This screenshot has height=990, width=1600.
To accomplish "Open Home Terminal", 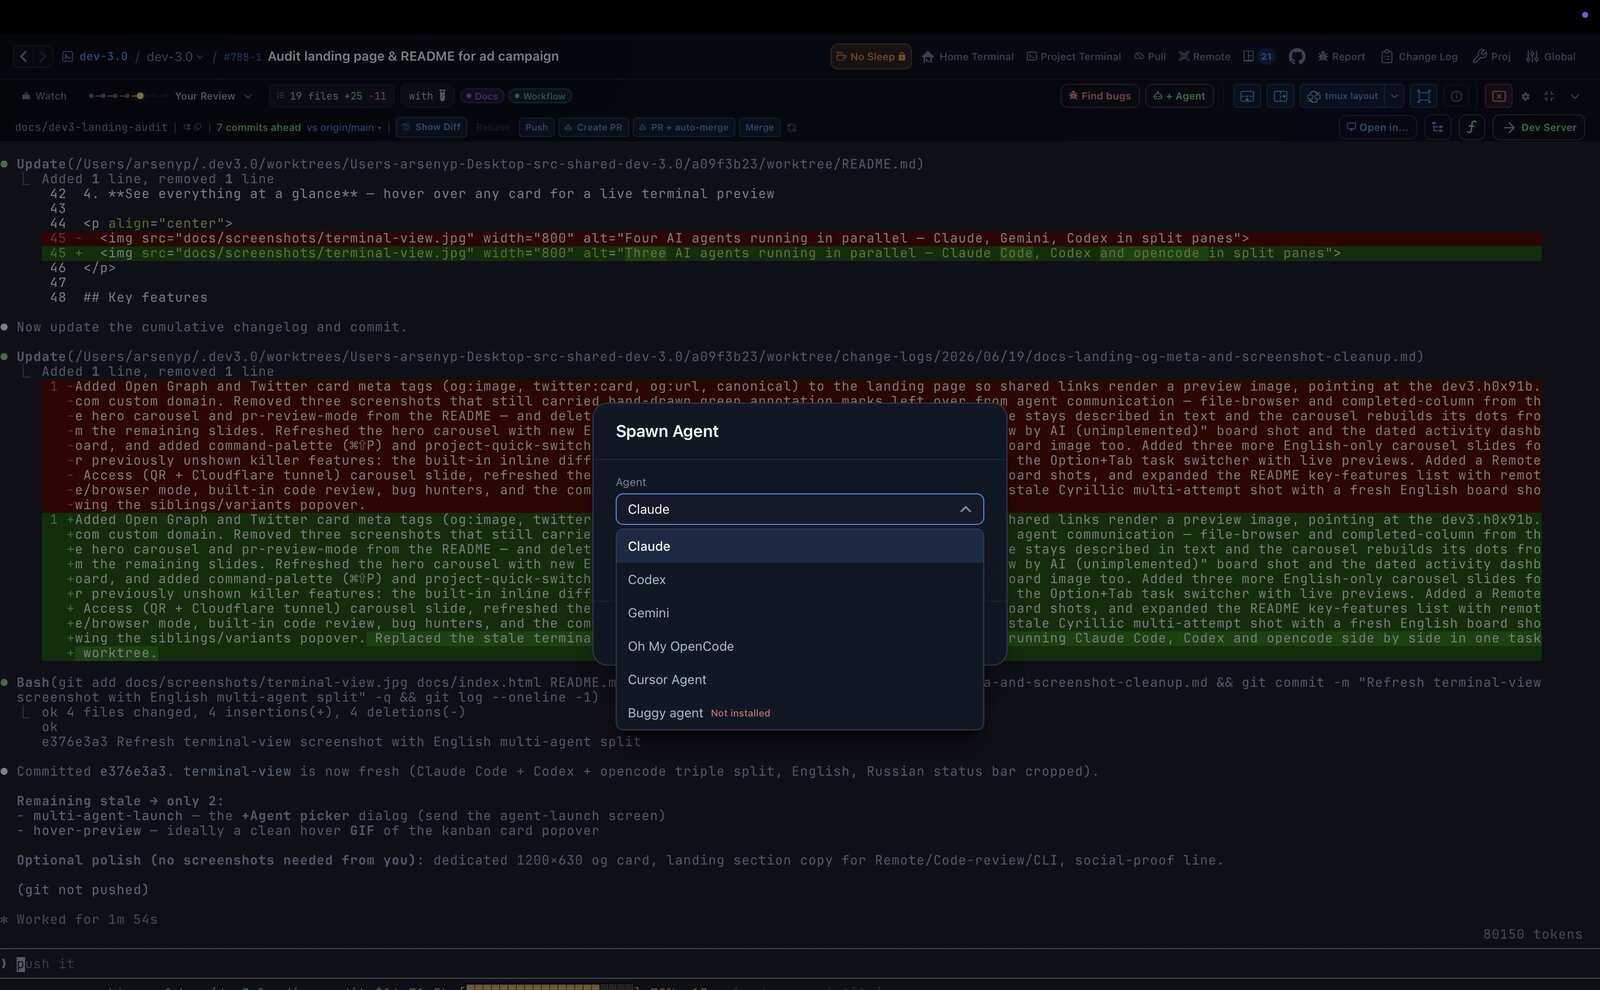I will click(968, 57).
